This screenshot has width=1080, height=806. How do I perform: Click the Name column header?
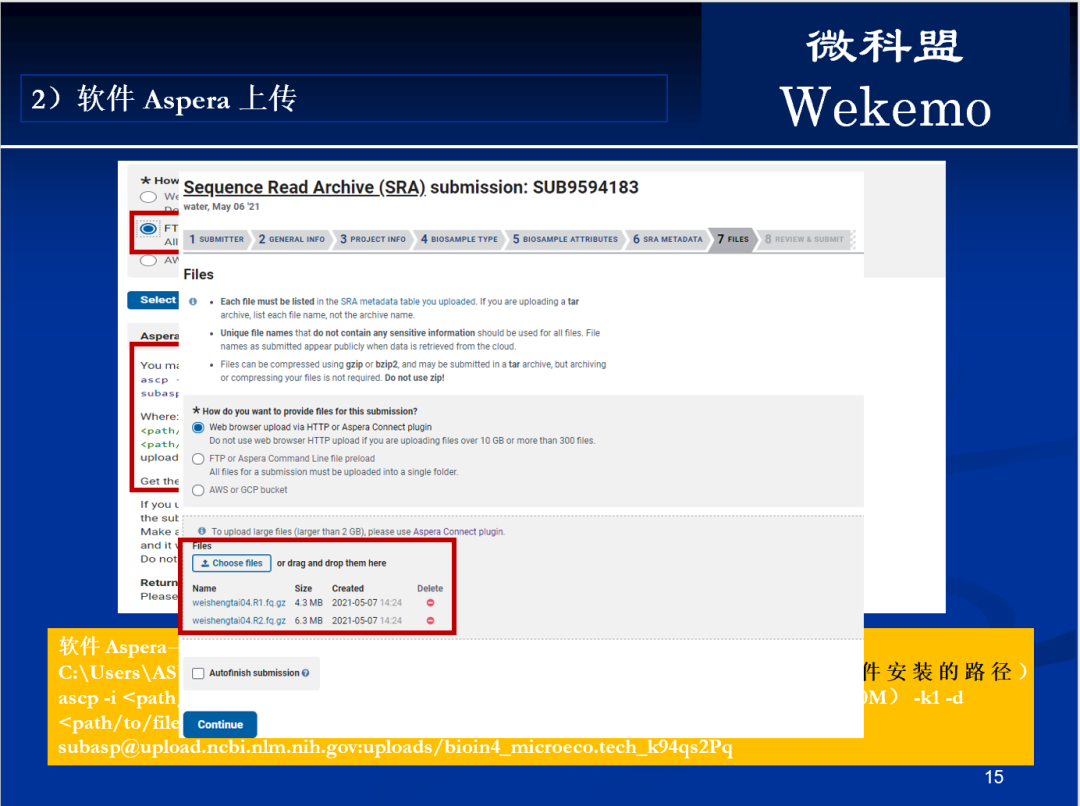click(204, 588)
